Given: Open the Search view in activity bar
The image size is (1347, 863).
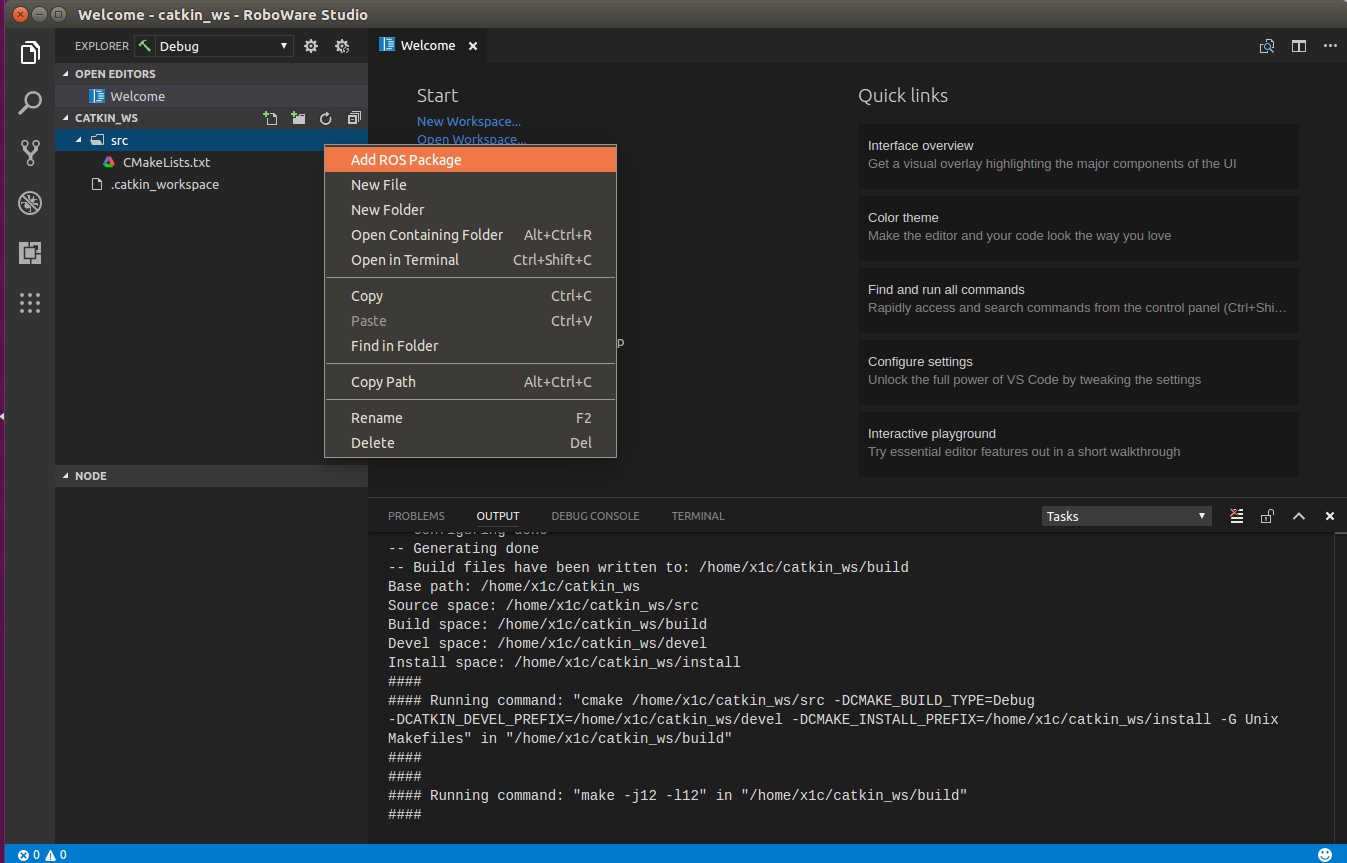Looking at the screenshot, I should point(30,102).
